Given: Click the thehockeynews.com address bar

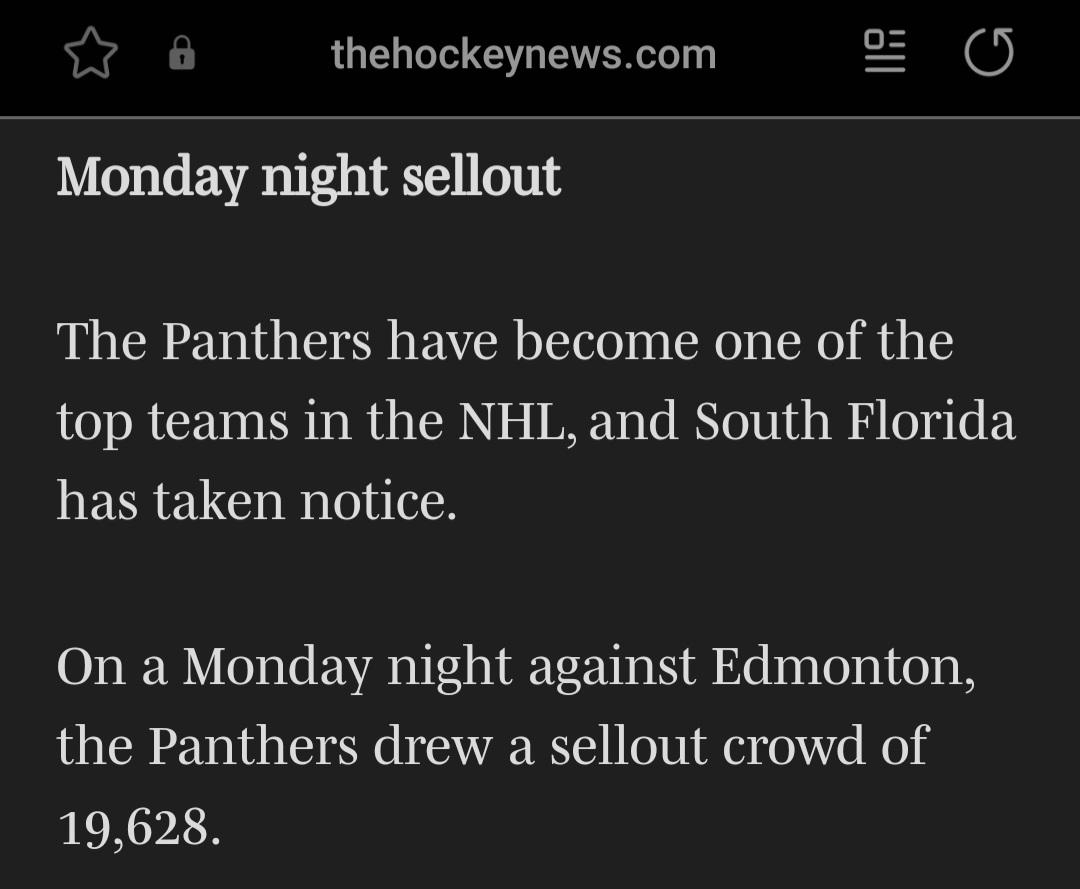Looking at the screenshot, I should point(523,54).
